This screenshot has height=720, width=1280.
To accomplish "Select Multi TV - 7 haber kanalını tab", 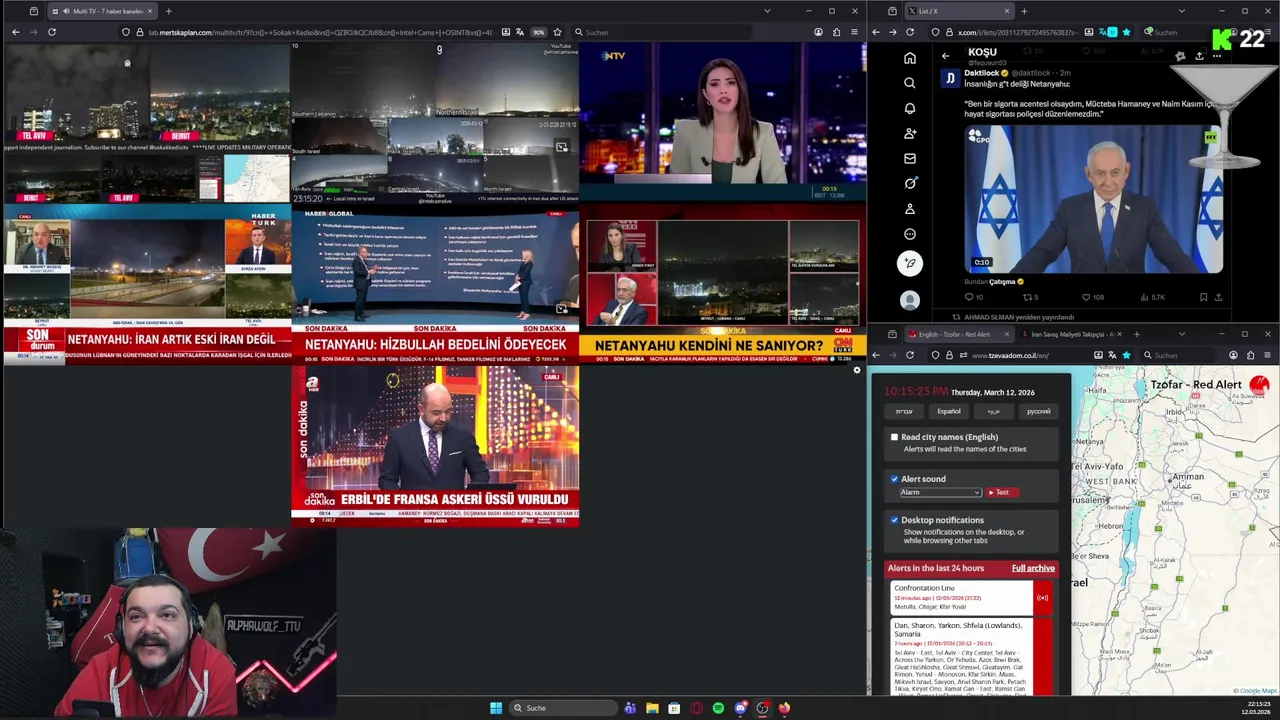I will click(103, 11).
